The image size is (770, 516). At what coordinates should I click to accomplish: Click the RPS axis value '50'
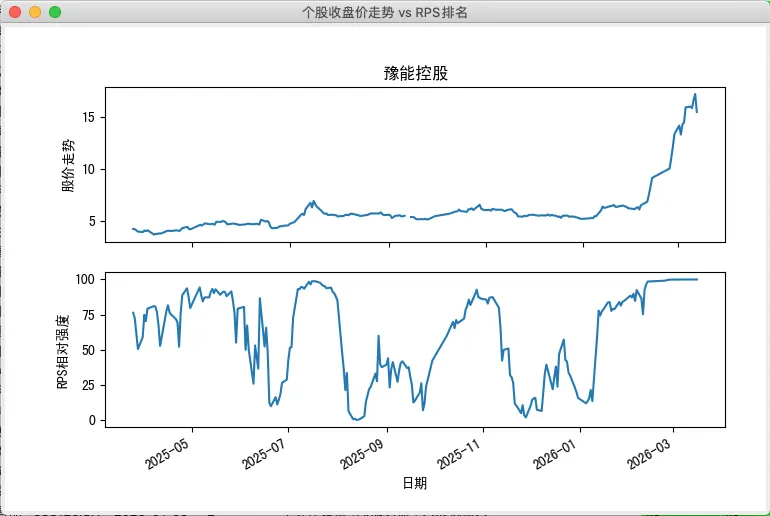click(x=88, y=350)
